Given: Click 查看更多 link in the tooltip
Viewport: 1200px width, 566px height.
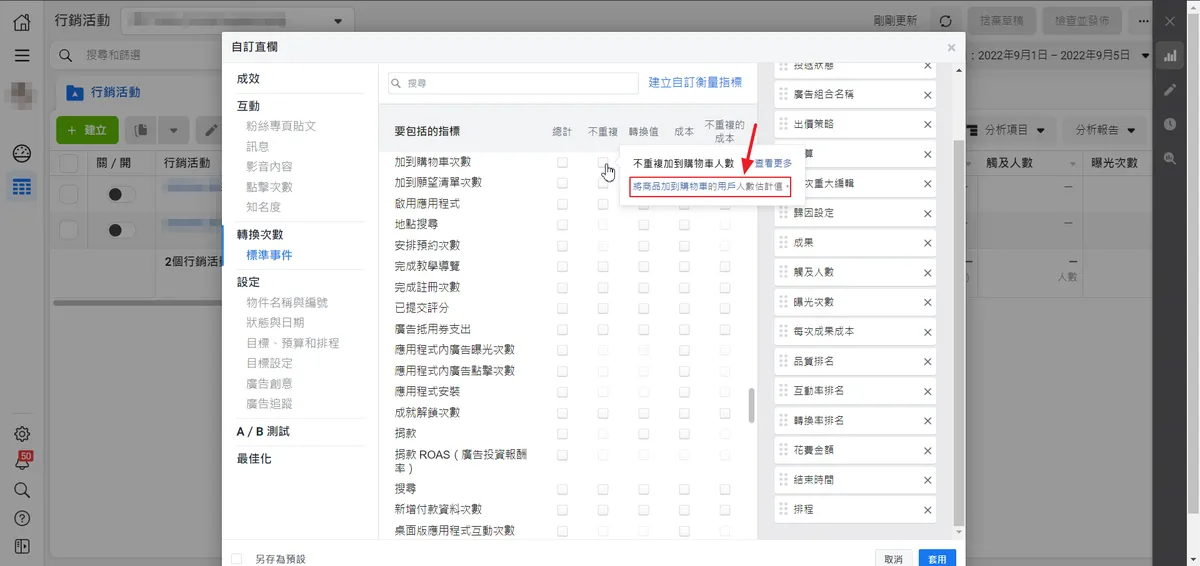Looking at the screenshot, I should pos(773,163).
